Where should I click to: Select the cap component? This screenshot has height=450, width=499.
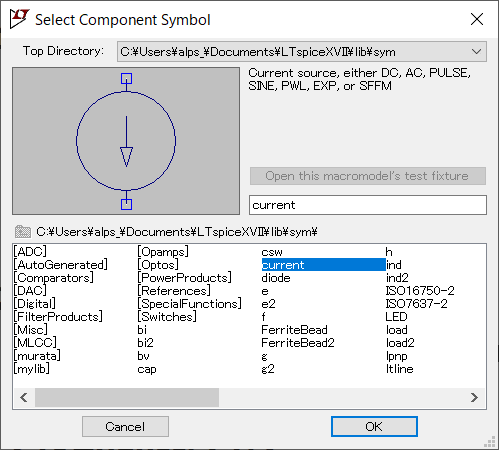tap(147, 369)
